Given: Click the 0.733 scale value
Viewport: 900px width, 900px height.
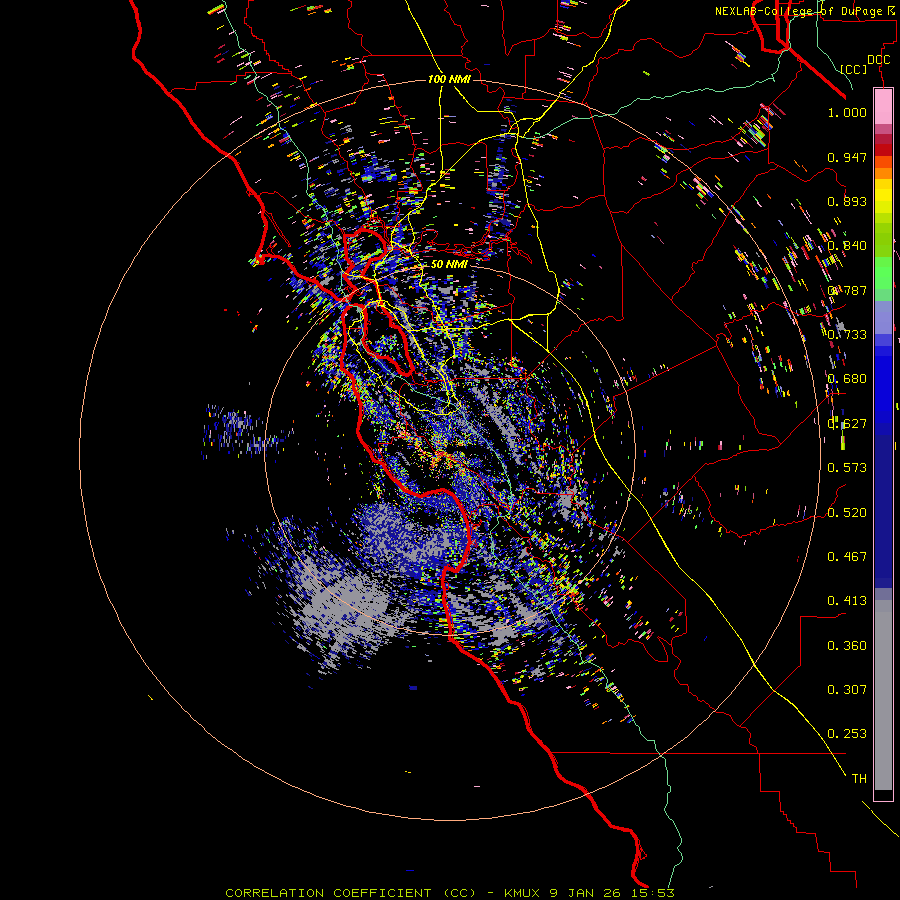Looking at the screenshot, I should point(847,335).
